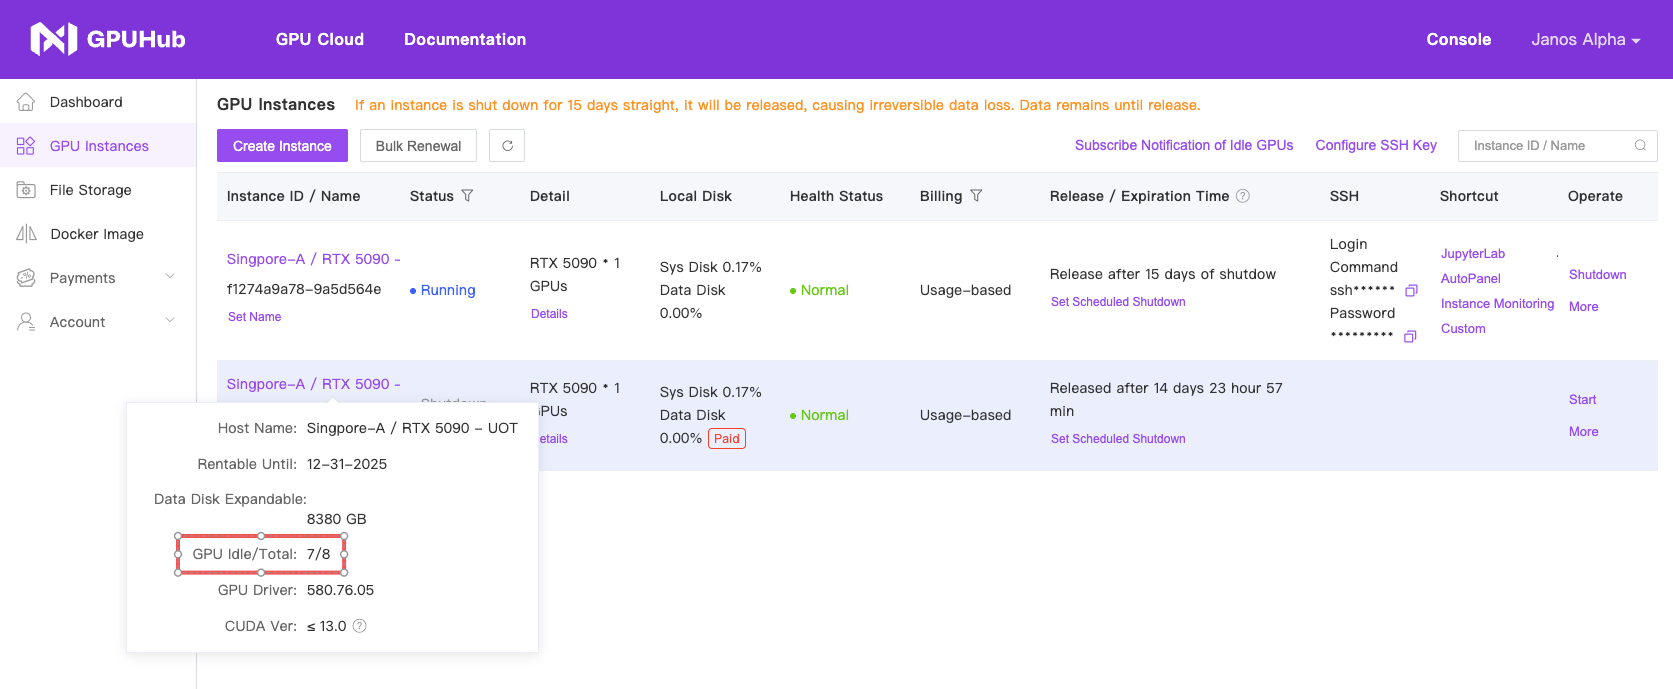Refresh the instance list

click(507, 146)
